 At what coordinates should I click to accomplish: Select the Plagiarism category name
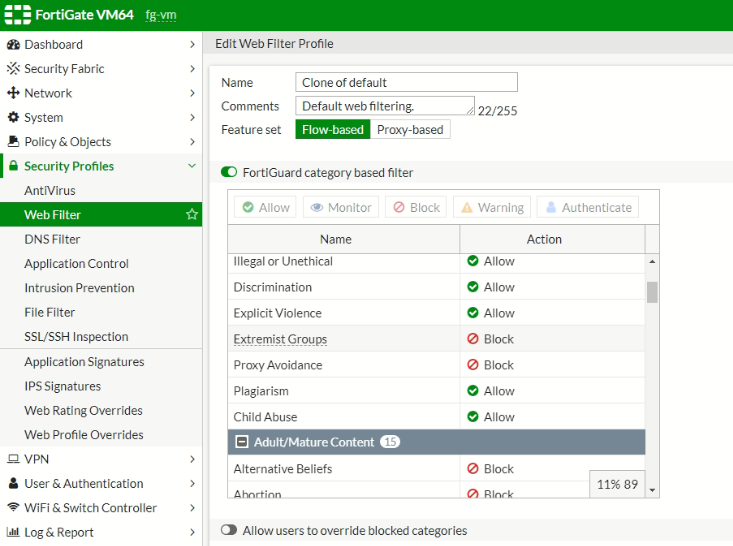261,391
